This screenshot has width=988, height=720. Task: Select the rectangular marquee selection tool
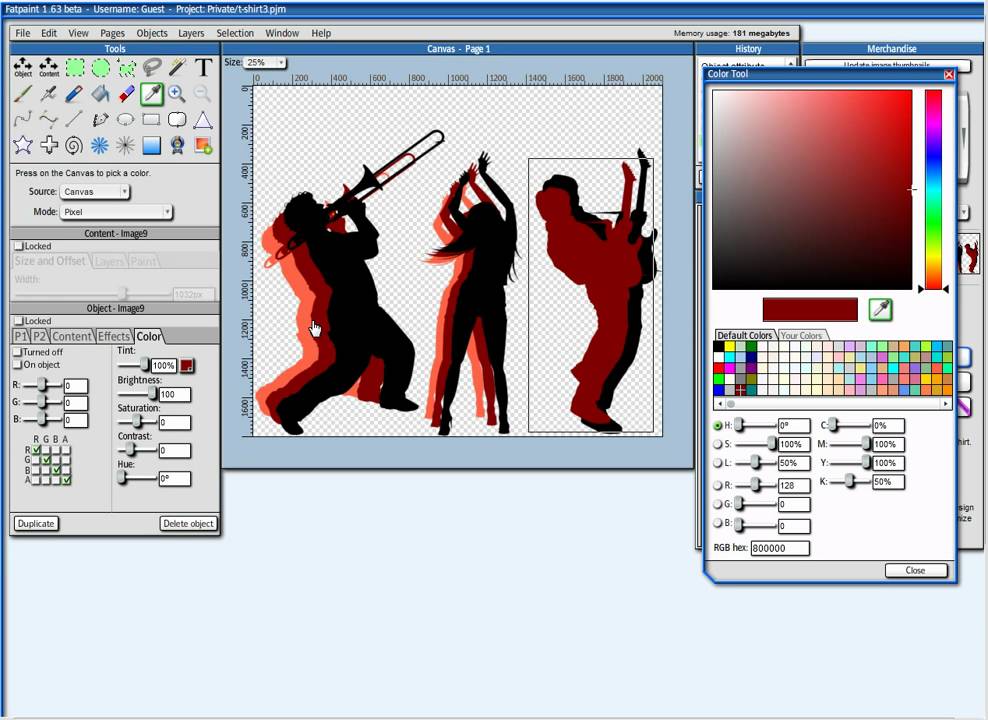pyautogui.click(x=75, y=68)
